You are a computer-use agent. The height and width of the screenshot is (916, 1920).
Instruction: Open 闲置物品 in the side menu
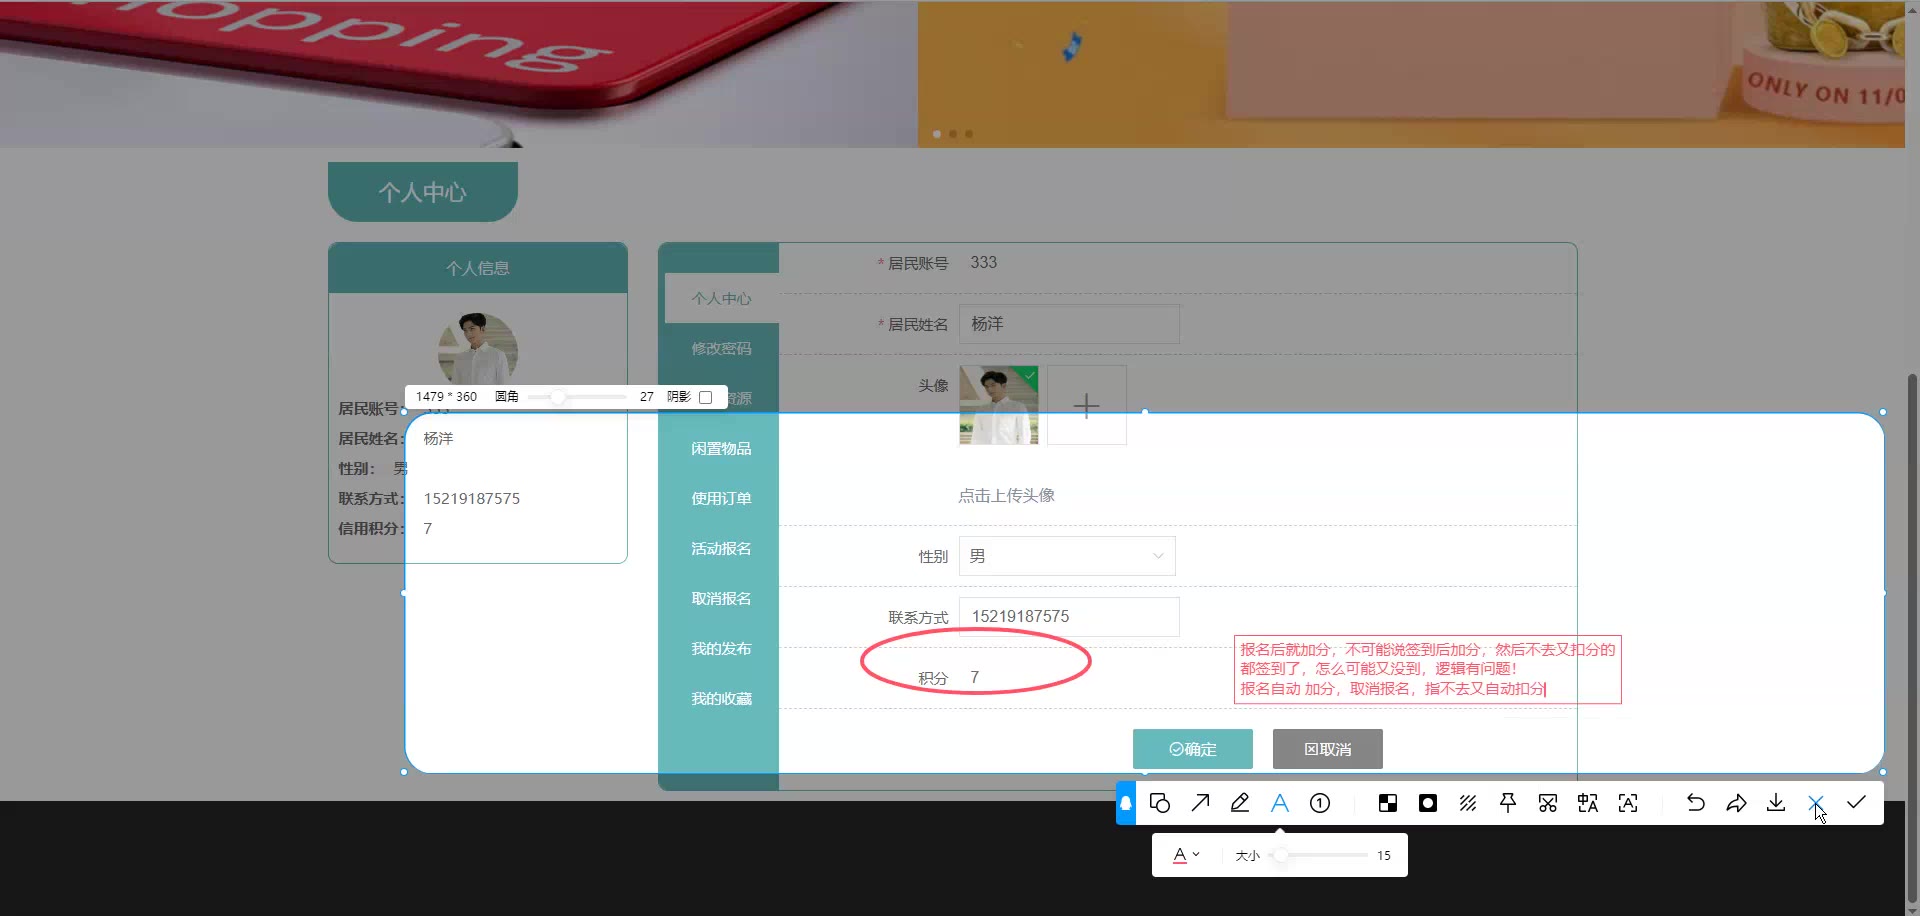(721, 448)
